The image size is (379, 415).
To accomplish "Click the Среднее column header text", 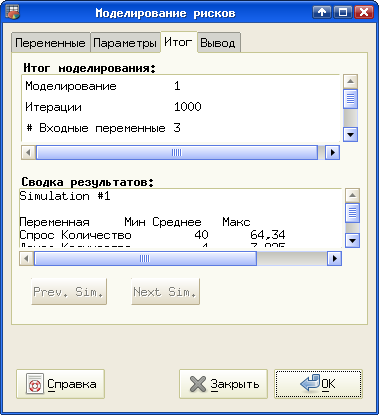I will (177, 222).
